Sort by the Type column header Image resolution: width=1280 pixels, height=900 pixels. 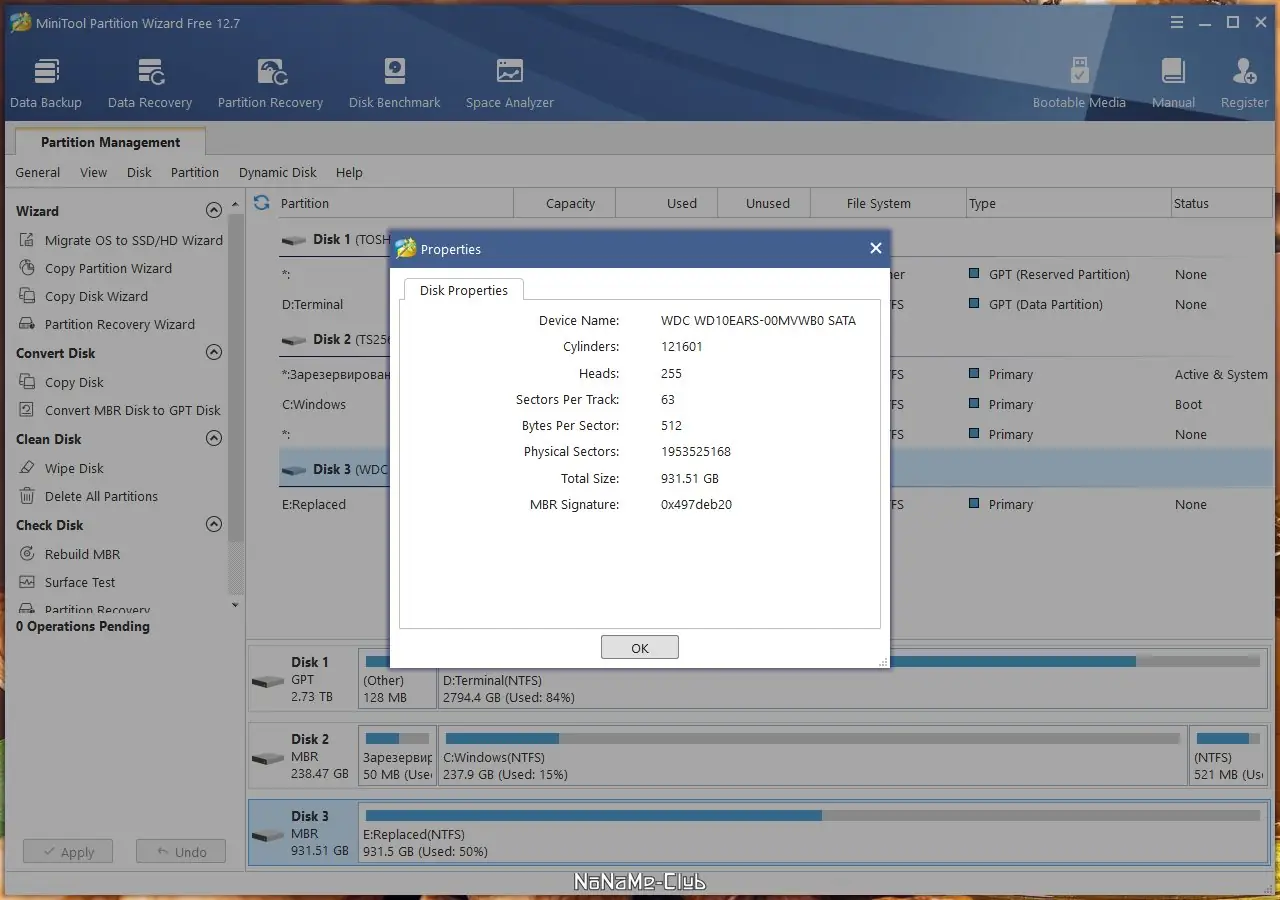click(x=1068, y=203)
